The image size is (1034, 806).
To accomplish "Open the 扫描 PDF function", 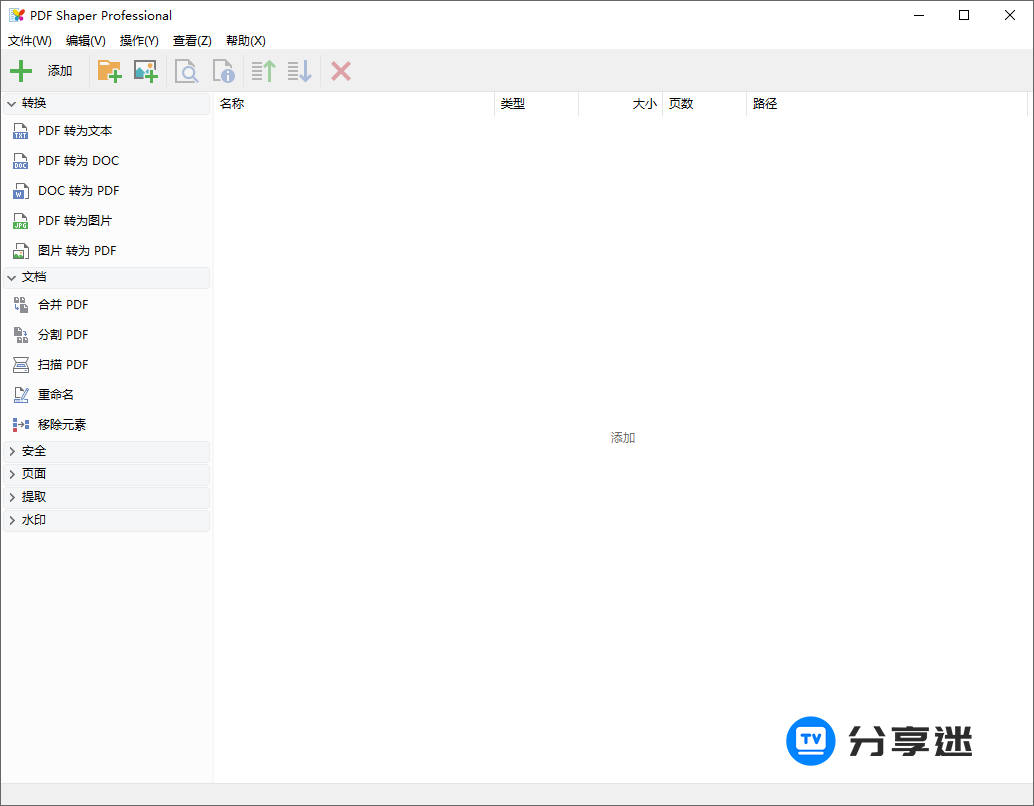I will tap(62, 364).
